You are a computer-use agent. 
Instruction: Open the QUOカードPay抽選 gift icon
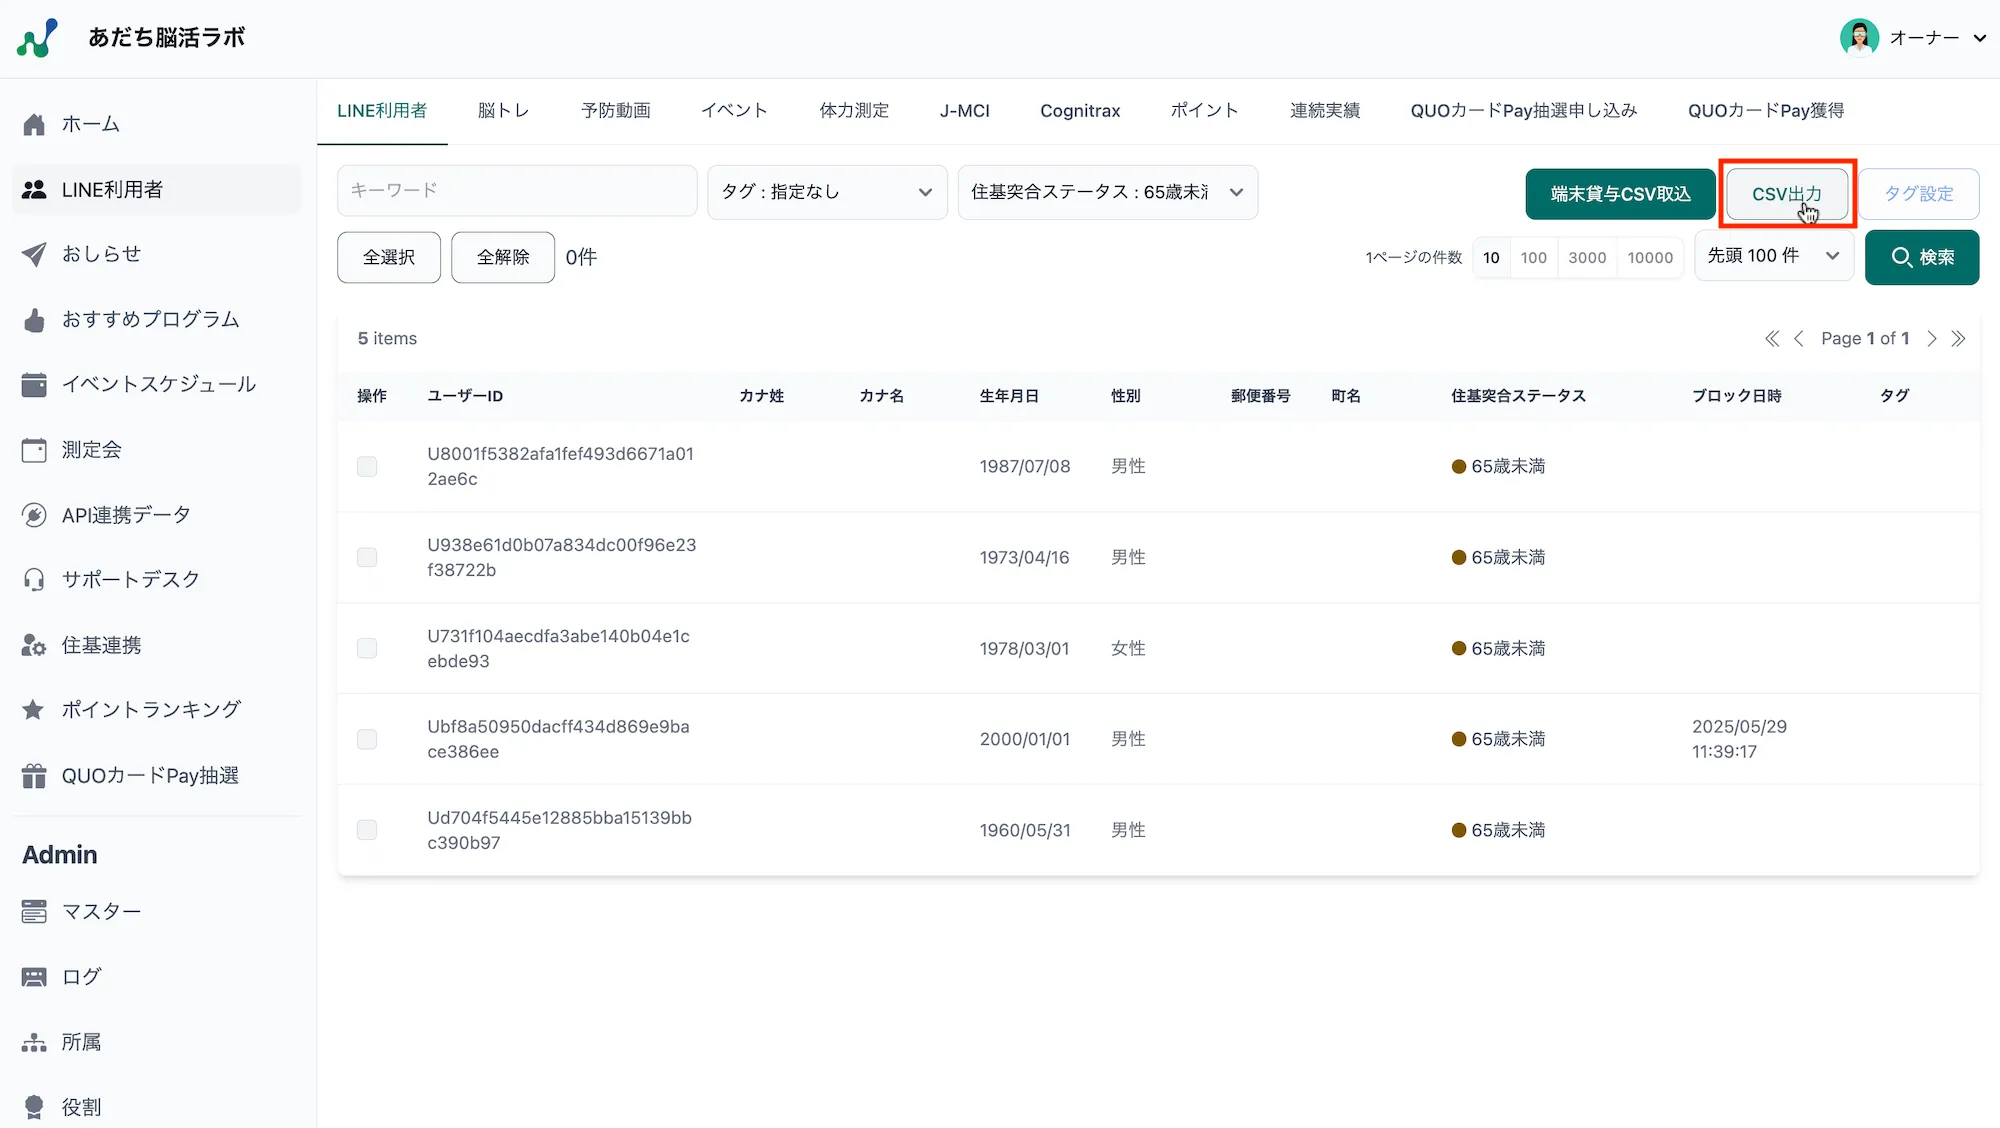pos(34,776)
